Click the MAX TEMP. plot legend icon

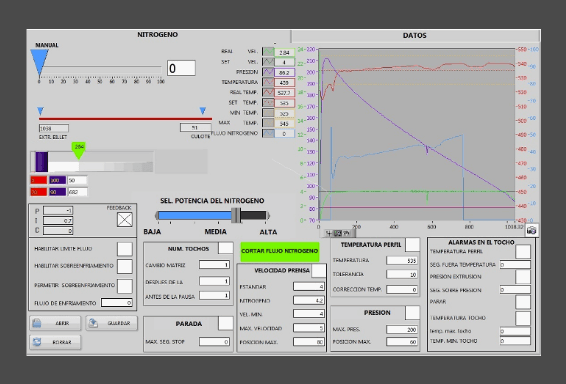click(x=268, y=123)
